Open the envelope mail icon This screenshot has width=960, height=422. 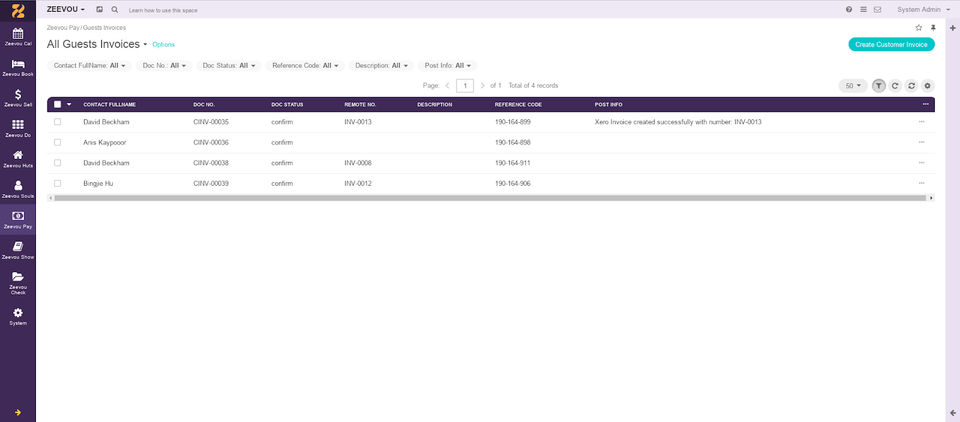877,10
